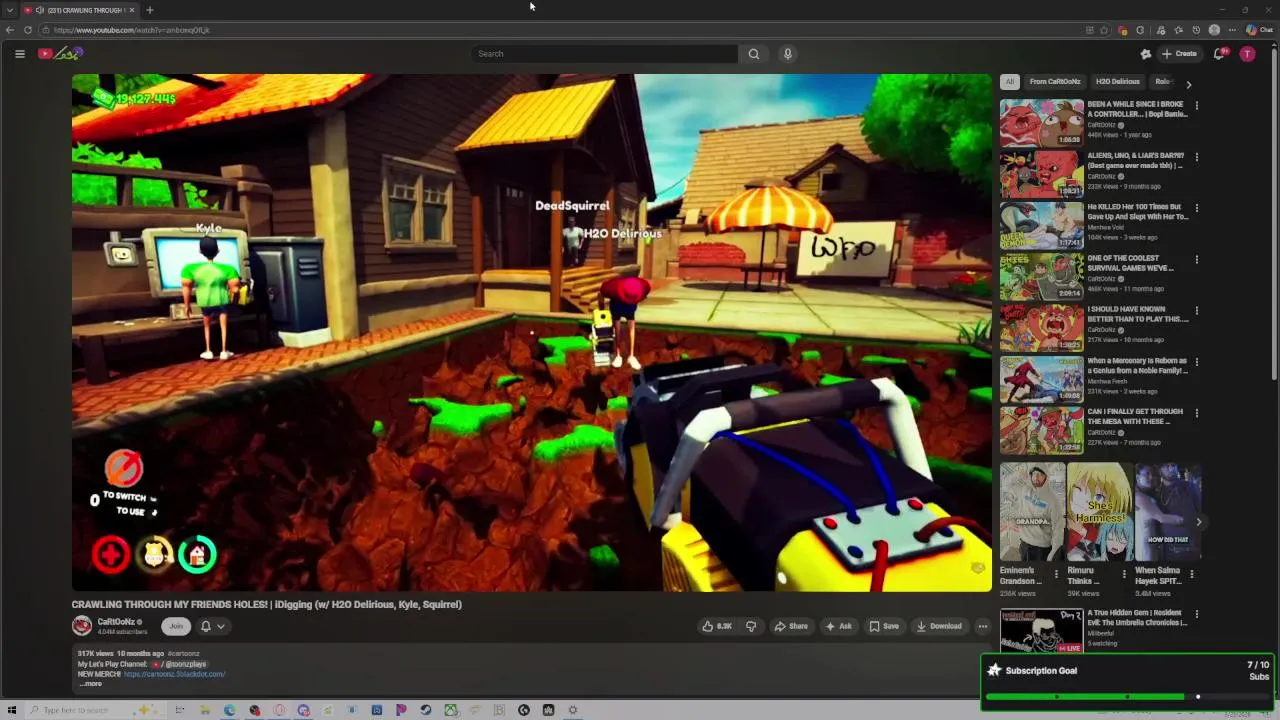Click the Create button
Viewport: 1280px width, 720px height.
coord(1179,54)
